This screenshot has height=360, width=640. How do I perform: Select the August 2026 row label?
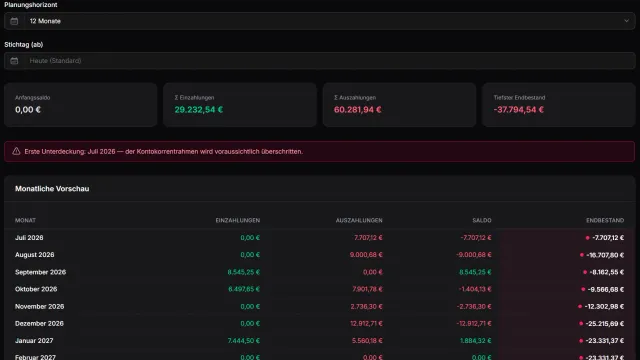click(x=35, y=255)
